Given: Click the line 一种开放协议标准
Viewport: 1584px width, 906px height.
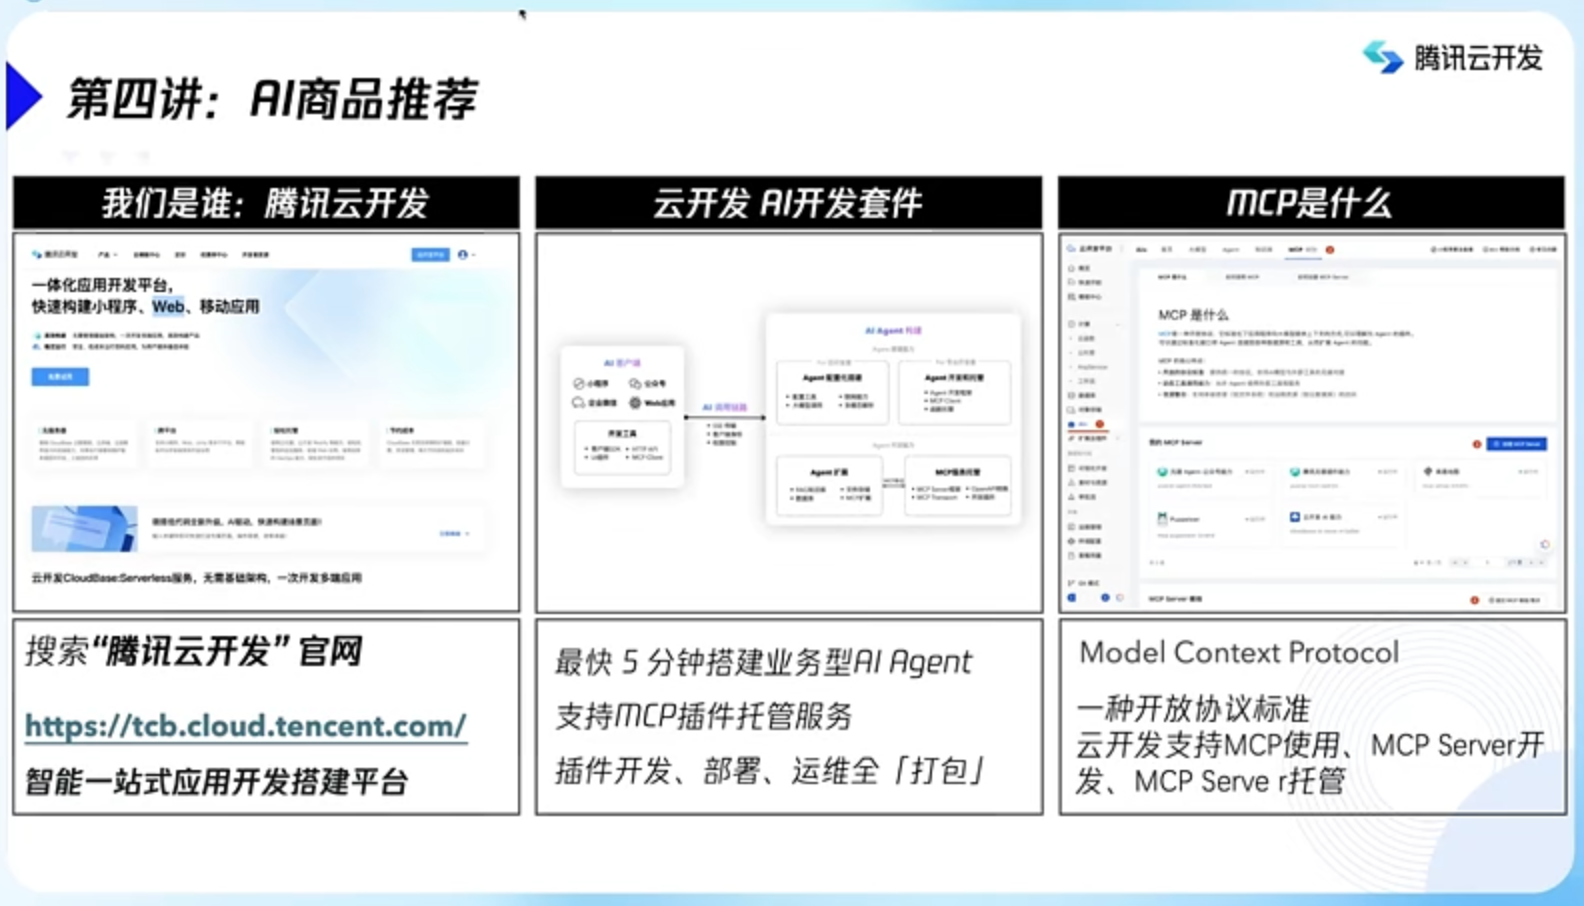Looking at the screenshot, I should (1193, 709).
